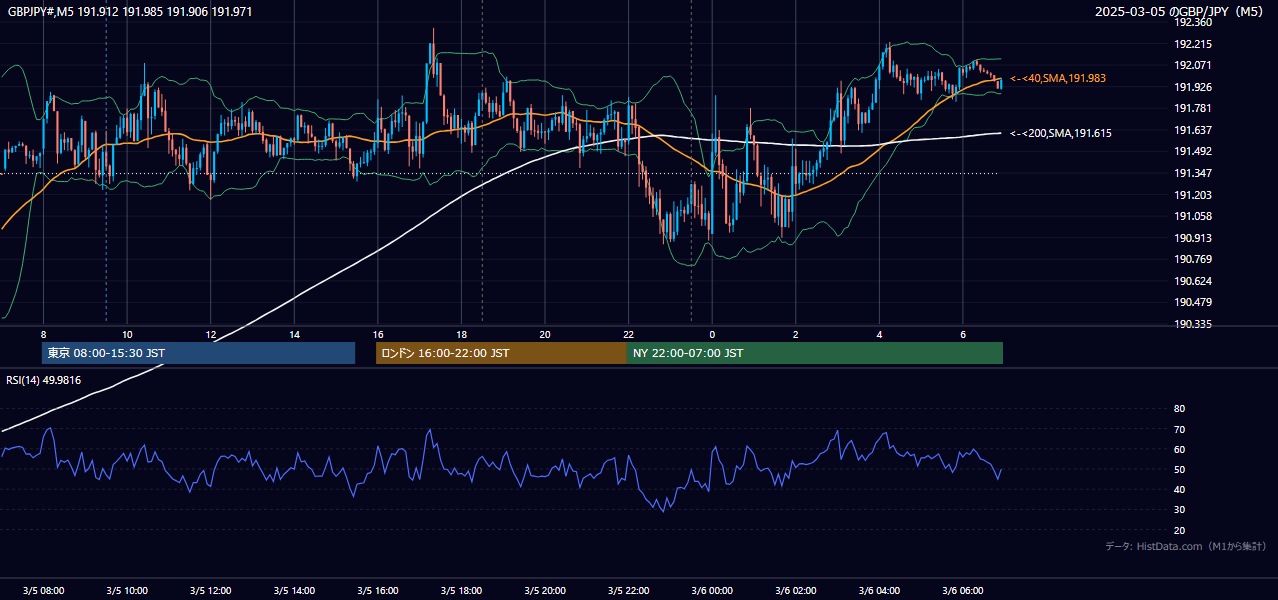Click hour tick label 22 under price chart
The height and width of the screenshot is (600, 1278).
pyautogui.click(x=628, y=334)
